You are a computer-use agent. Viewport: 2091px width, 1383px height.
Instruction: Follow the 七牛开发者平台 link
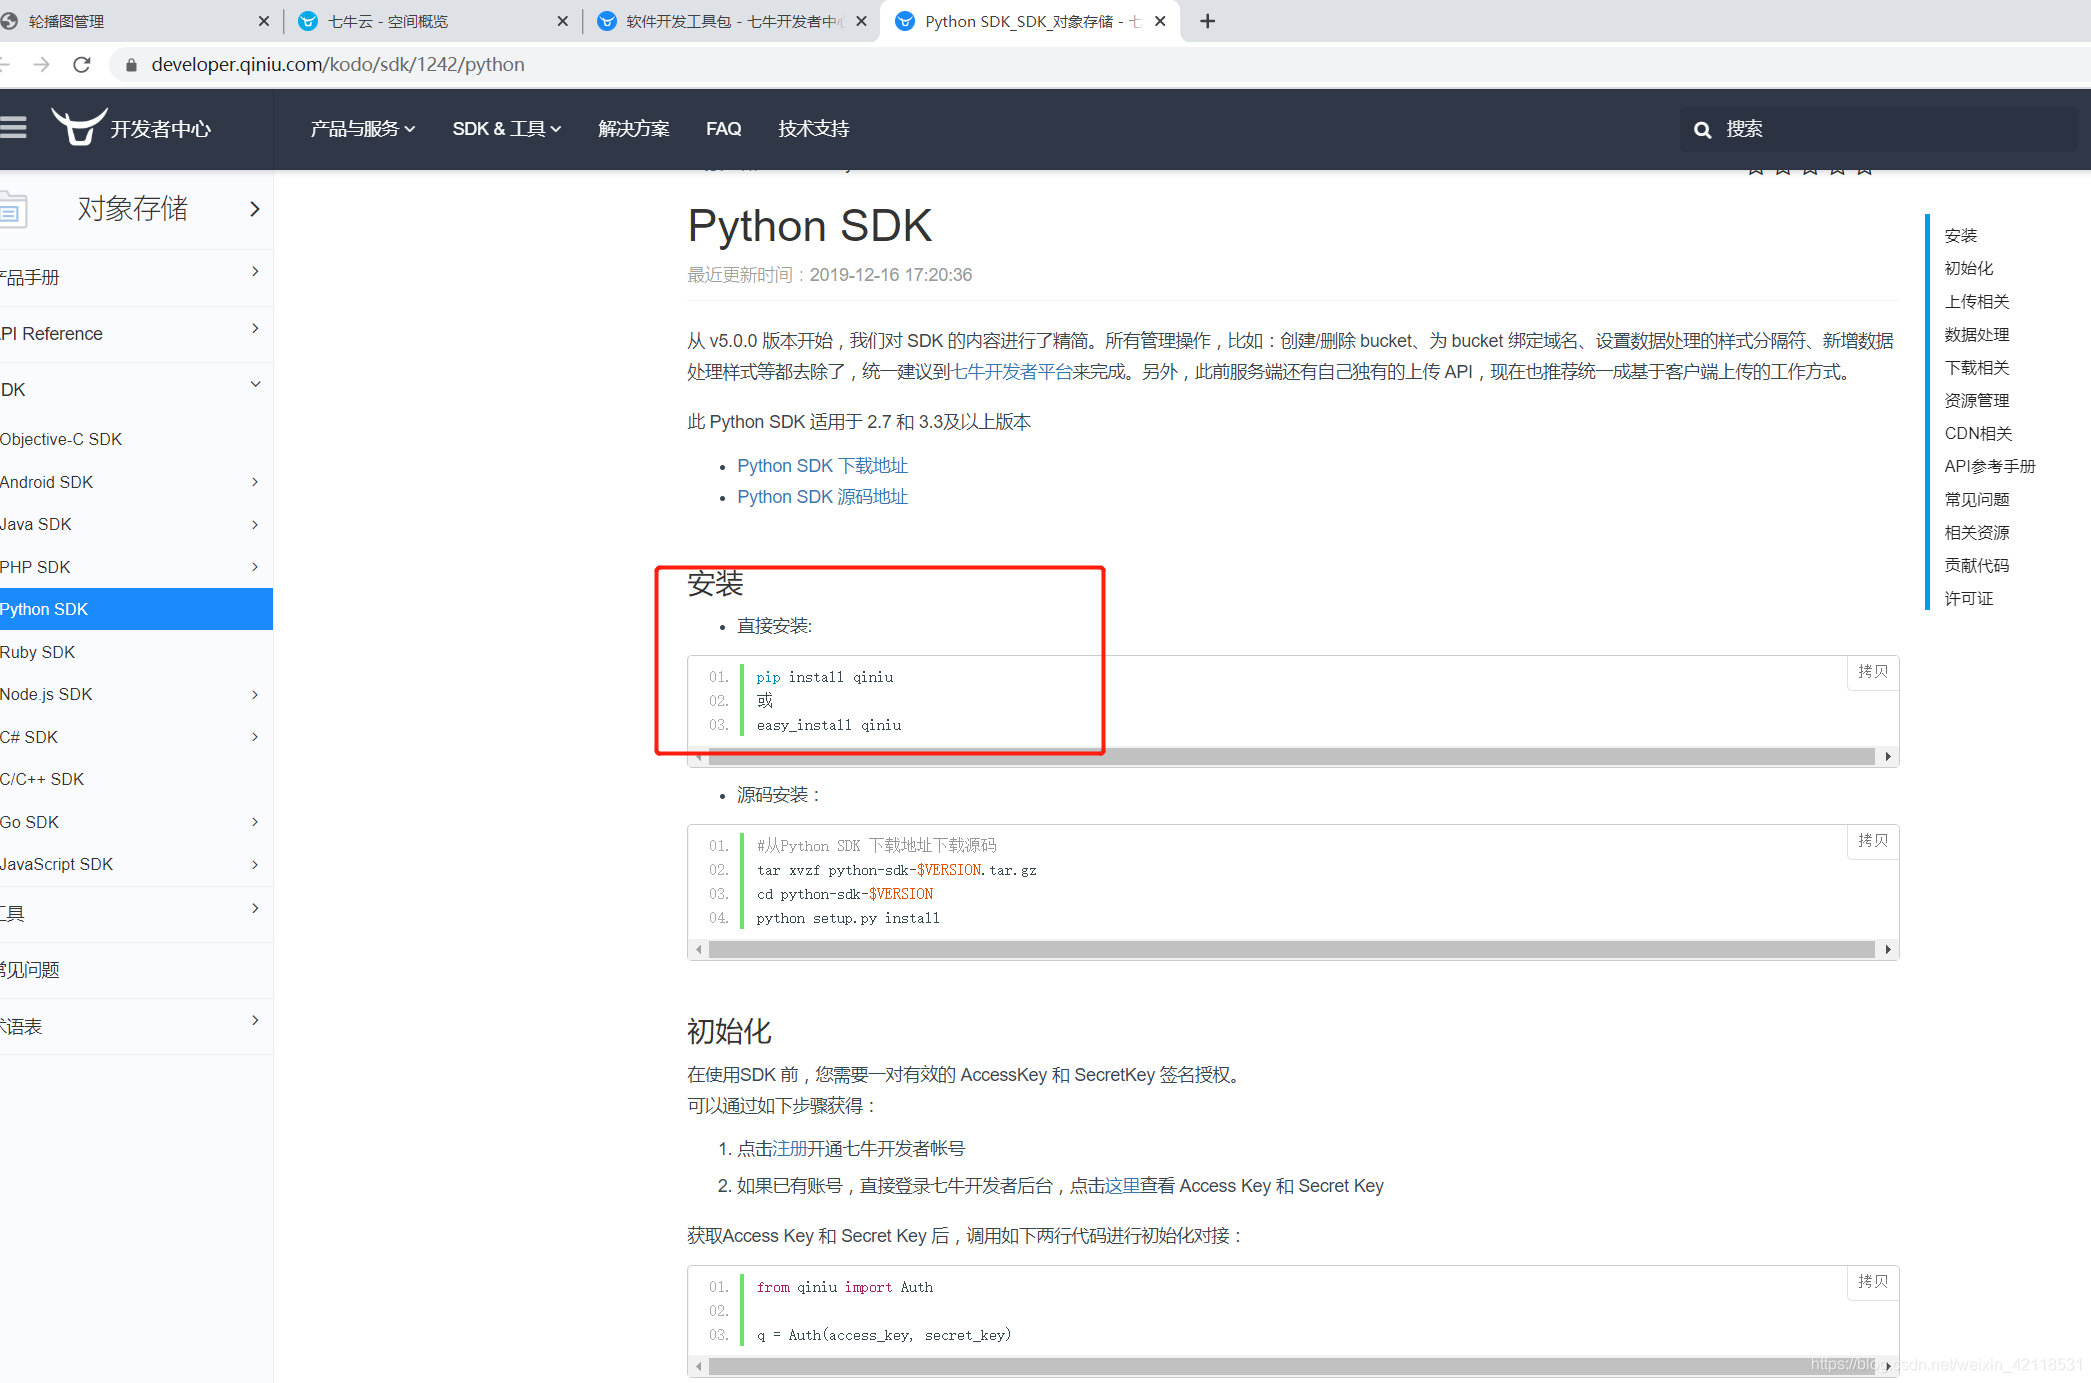1011,372
